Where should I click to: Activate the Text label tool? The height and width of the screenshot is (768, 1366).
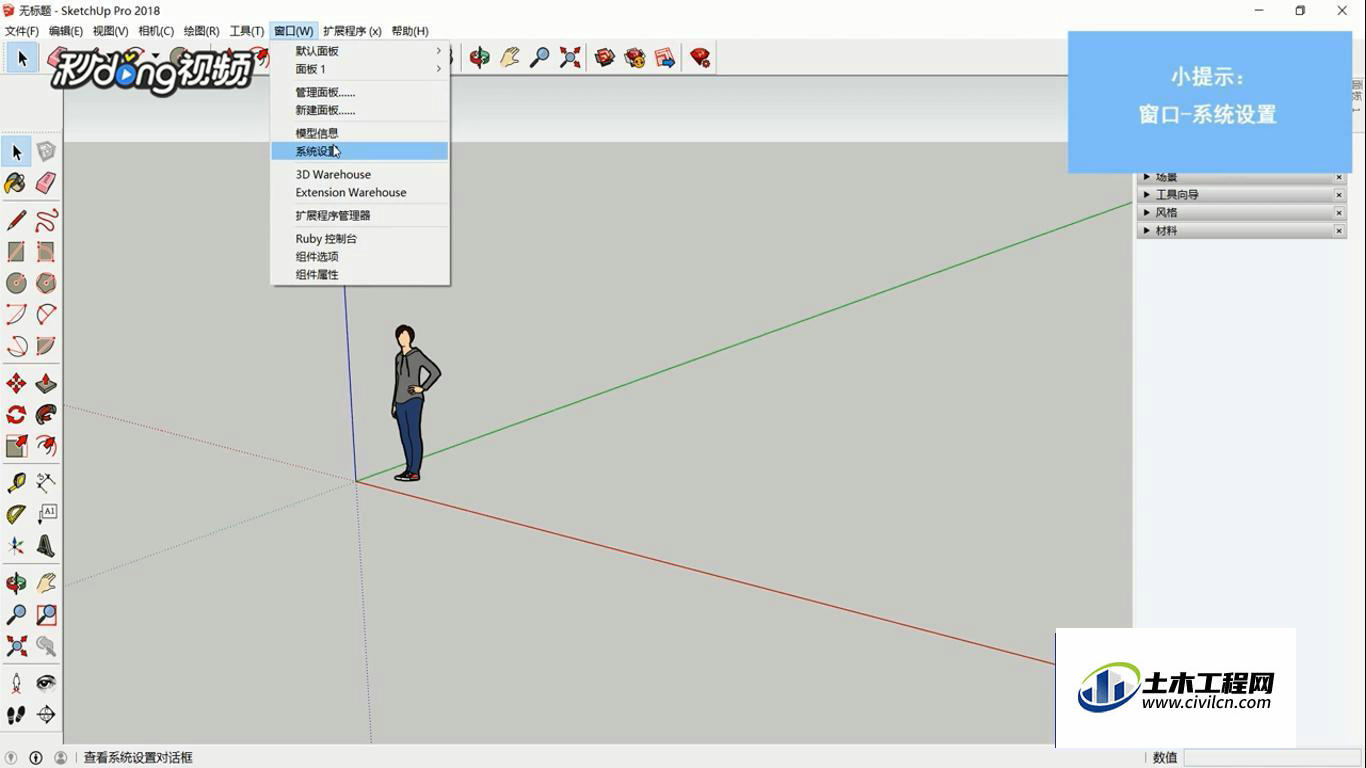tap(46, 515)
